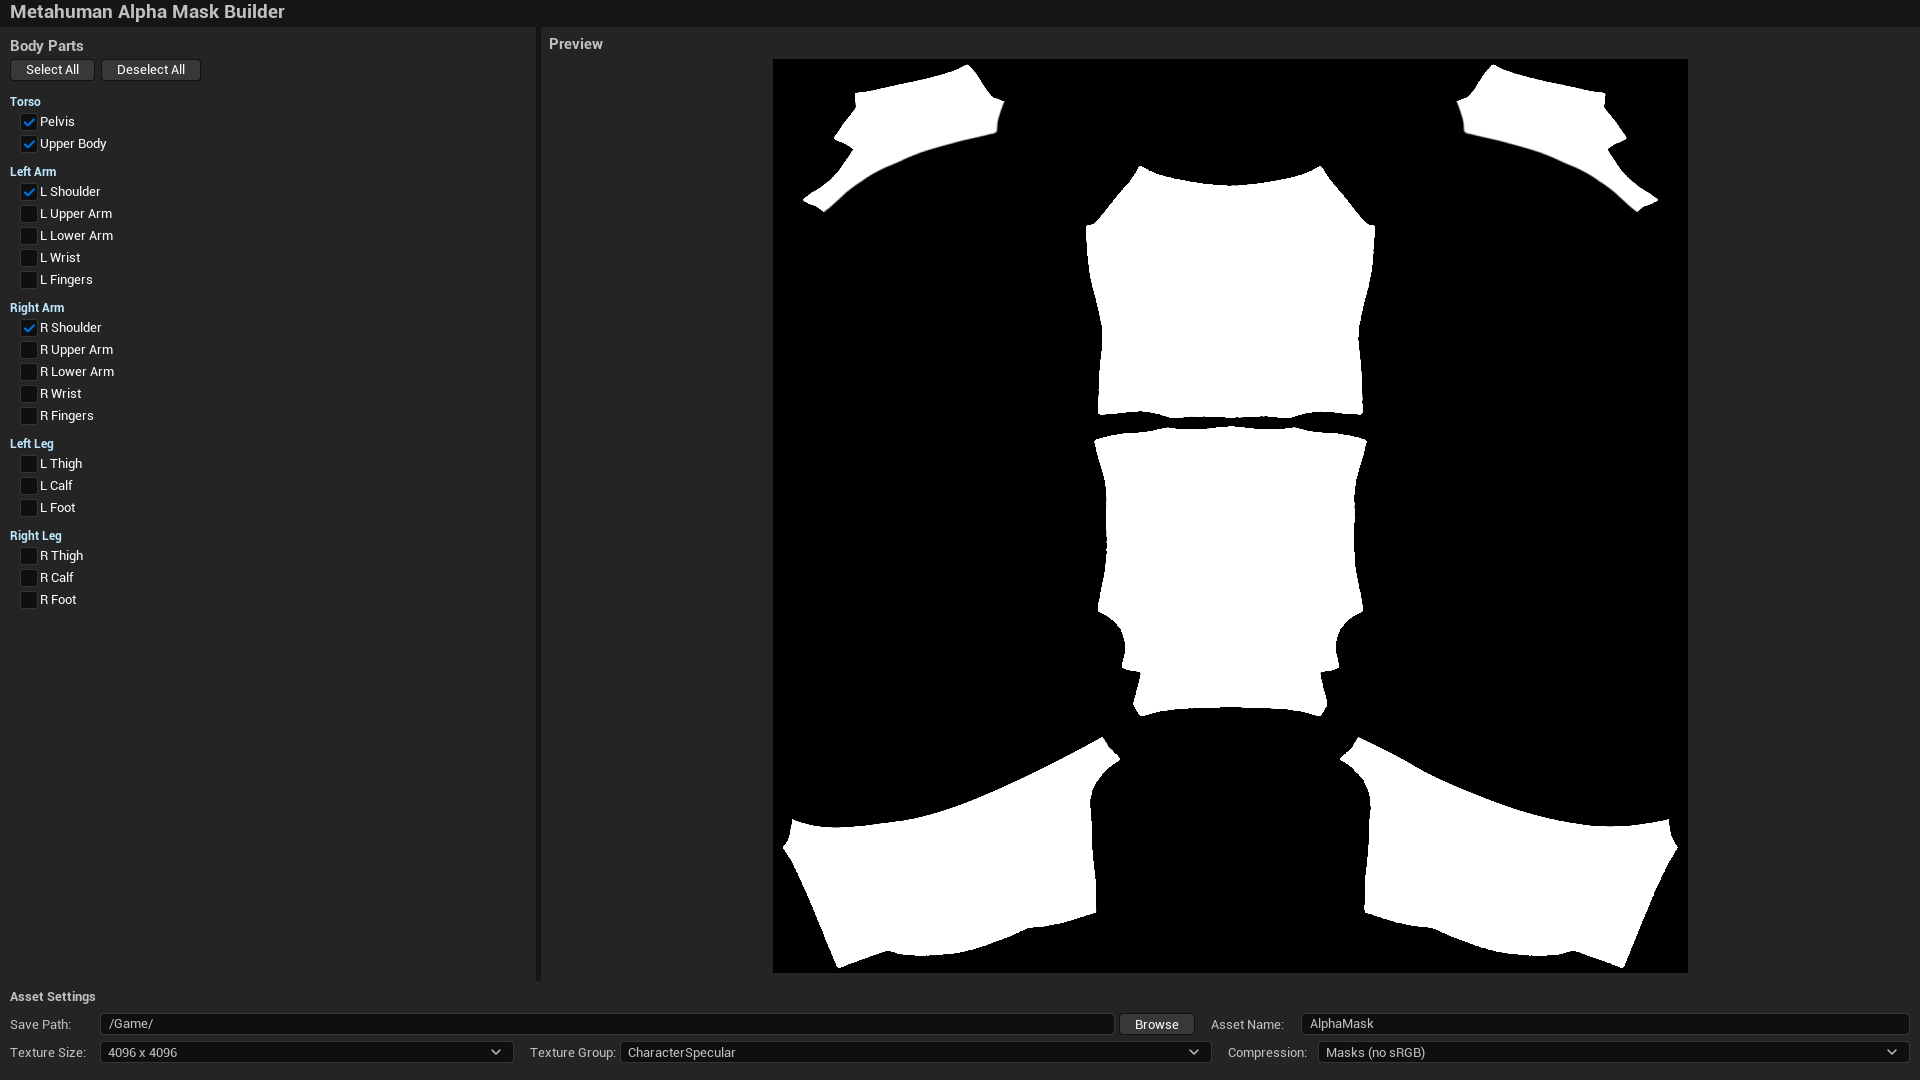The height and width of the screenshot is (1080, 1920).
Task: Click the alpha mask preview image
Action: coord(1230,516)
